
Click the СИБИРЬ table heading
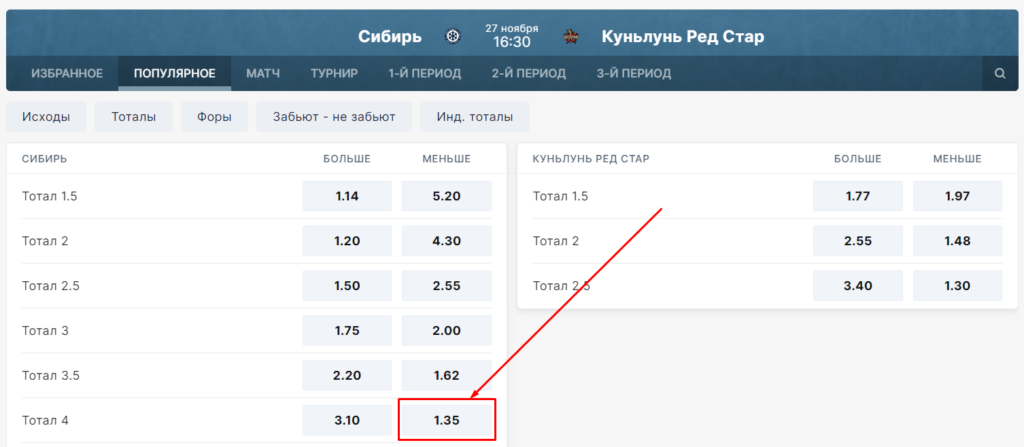click(x=44, y=159)
